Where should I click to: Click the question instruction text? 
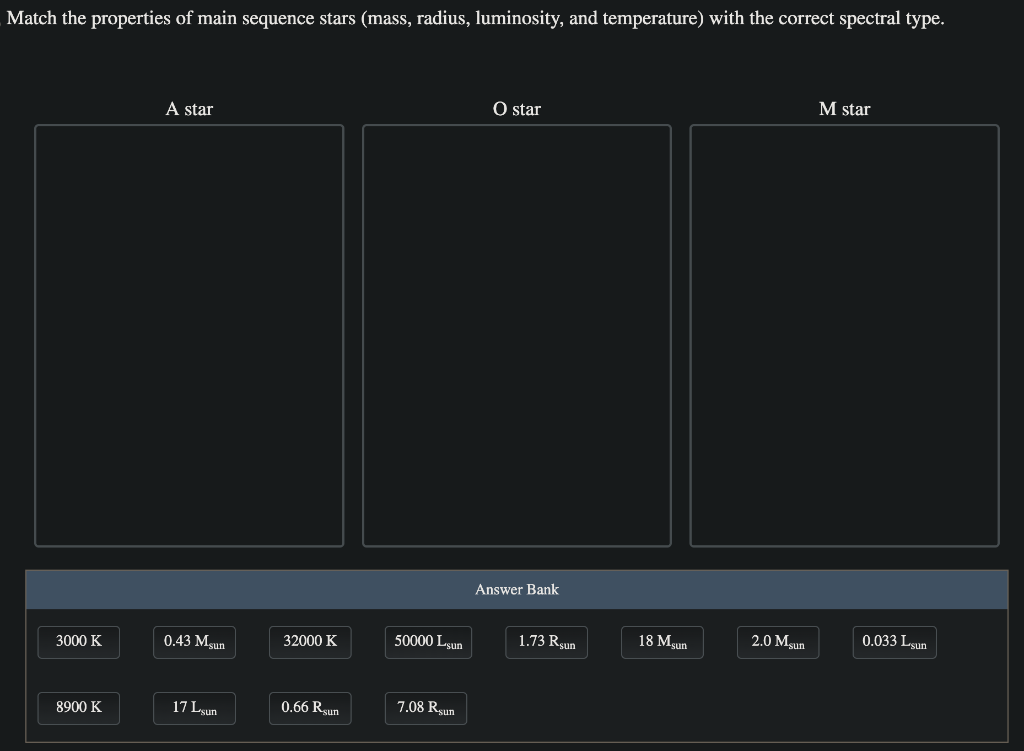pos(475,18)
